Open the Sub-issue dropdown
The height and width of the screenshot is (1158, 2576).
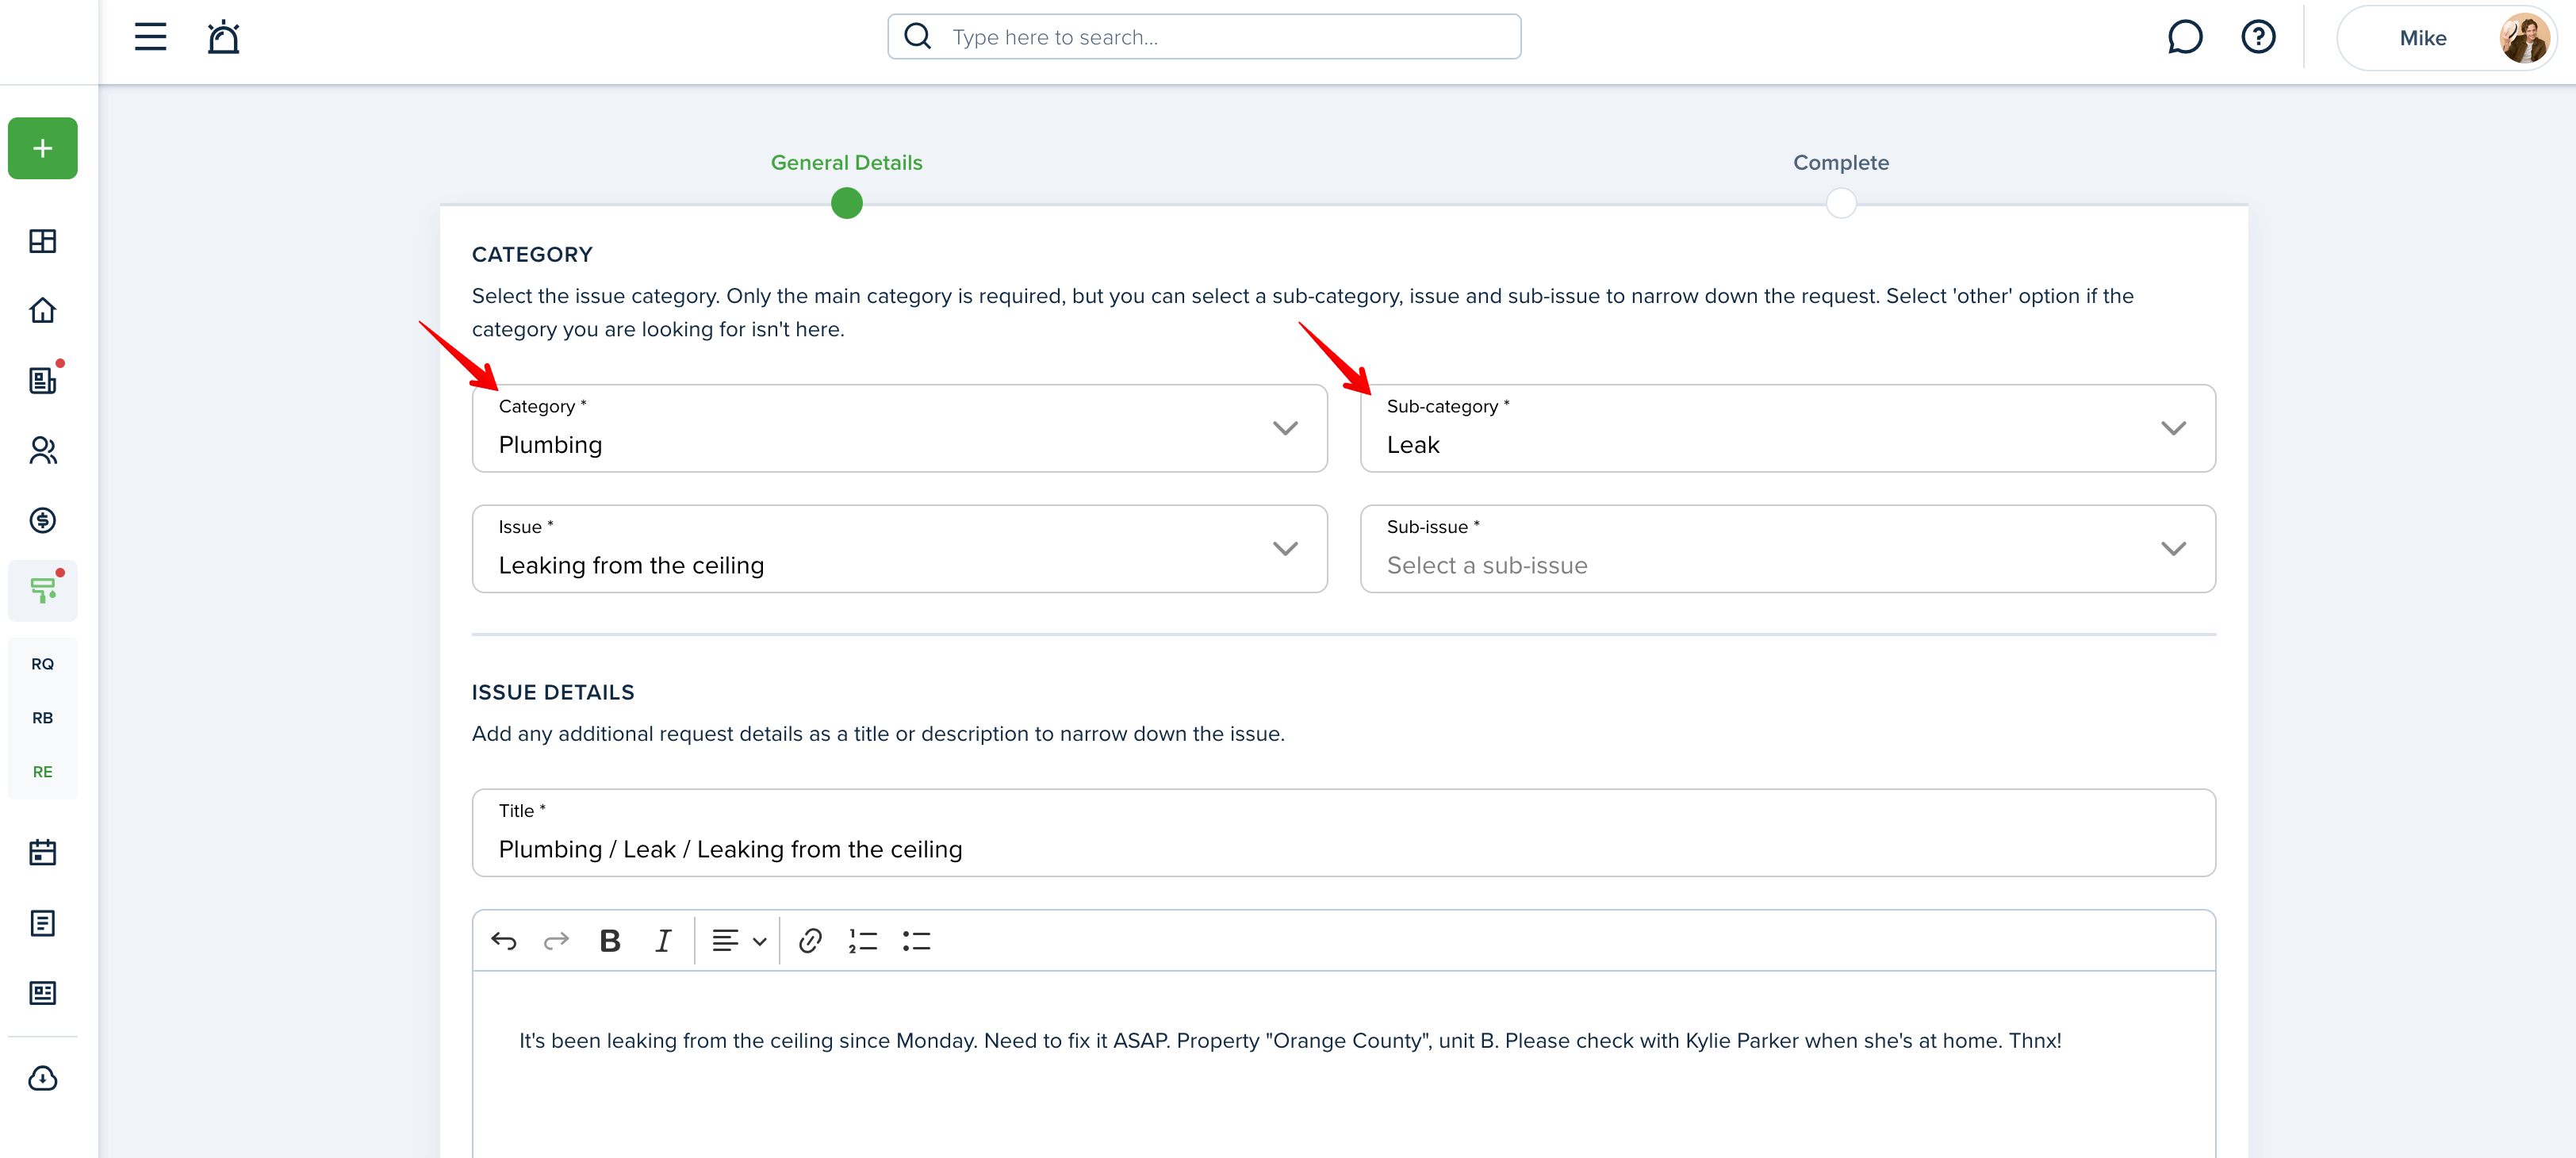pos(1787,548)
